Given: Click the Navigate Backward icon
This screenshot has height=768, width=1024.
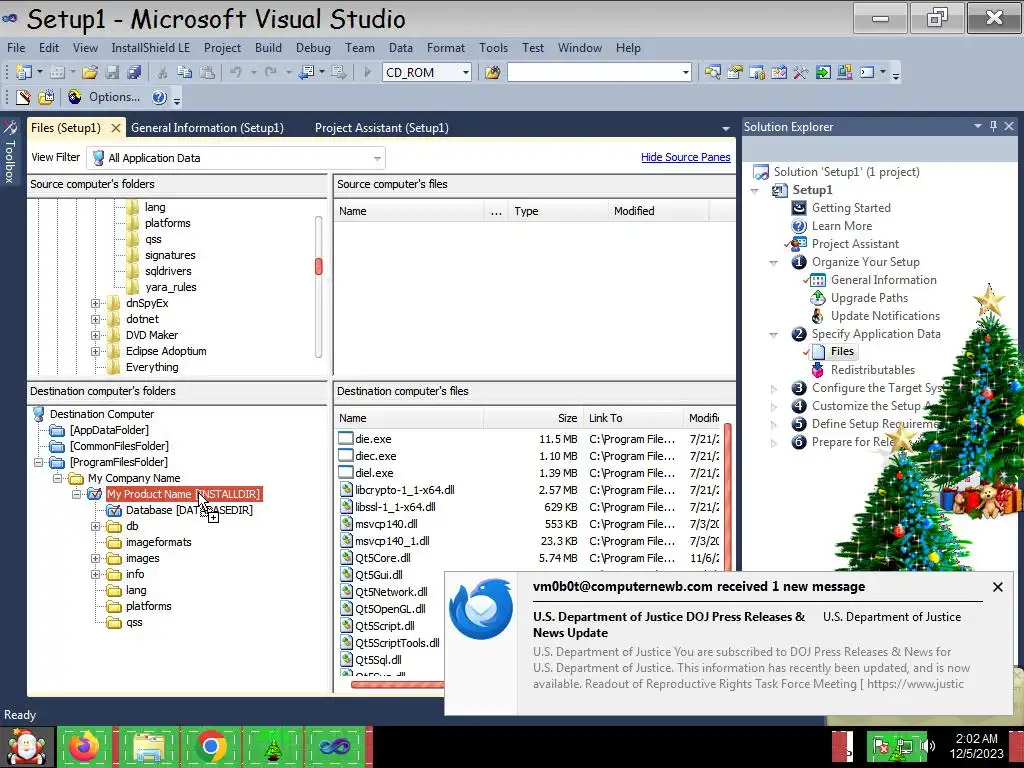Looking at the screenshot, I should (x=306, y=72).
